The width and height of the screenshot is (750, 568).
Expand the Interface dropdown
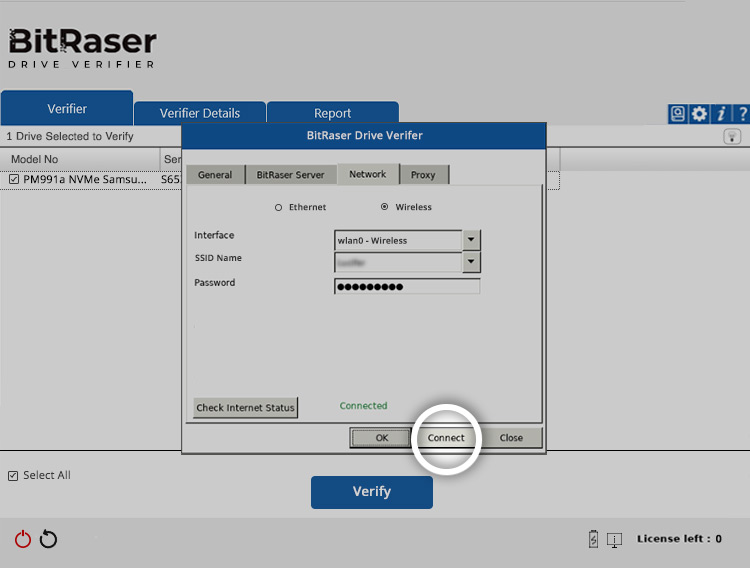472,240
